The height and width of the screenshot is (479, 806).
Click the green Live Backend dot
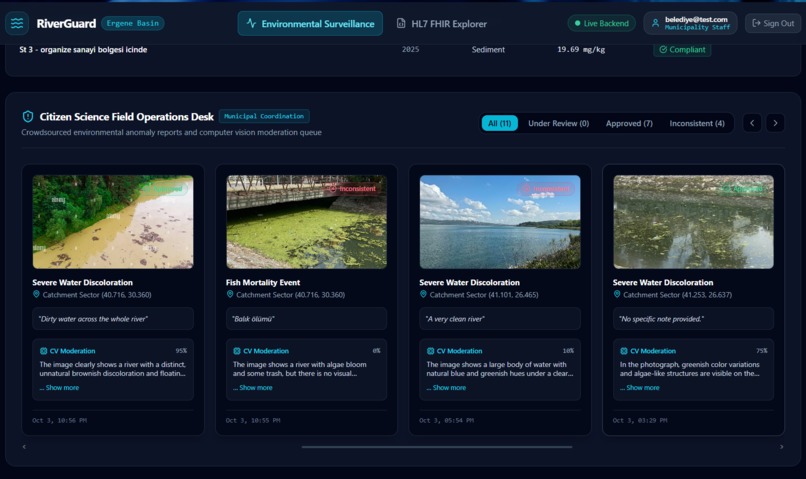pyautogui.click(x=577, y=23)
